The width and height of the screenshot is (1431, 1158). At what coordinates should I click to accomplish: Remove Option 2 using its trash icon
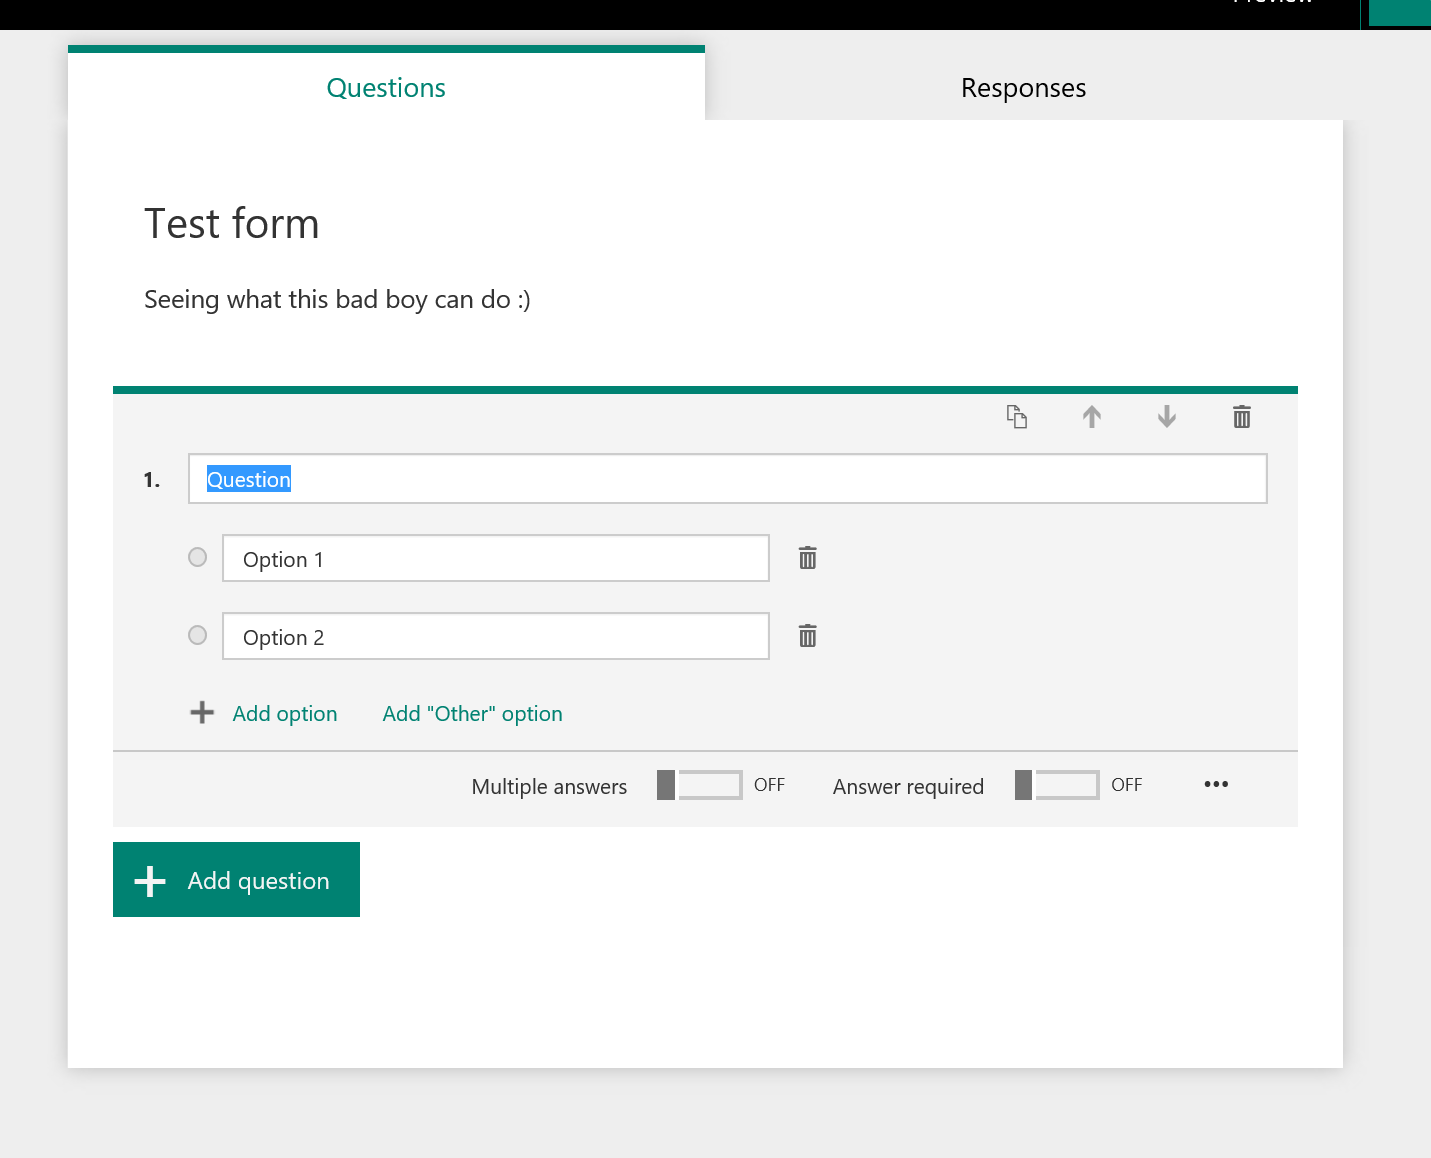tap(808, 636)
